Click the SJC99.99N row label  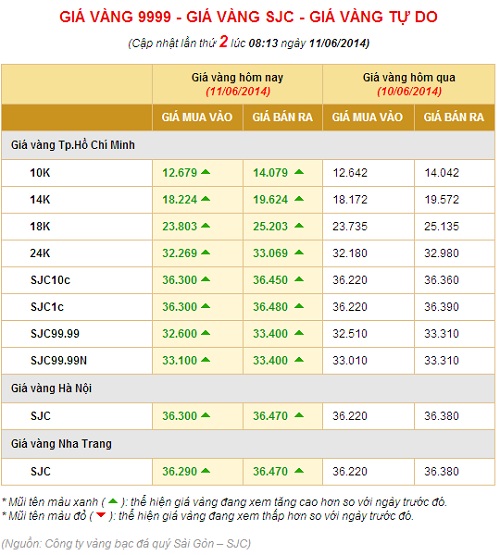click(58, 360)
